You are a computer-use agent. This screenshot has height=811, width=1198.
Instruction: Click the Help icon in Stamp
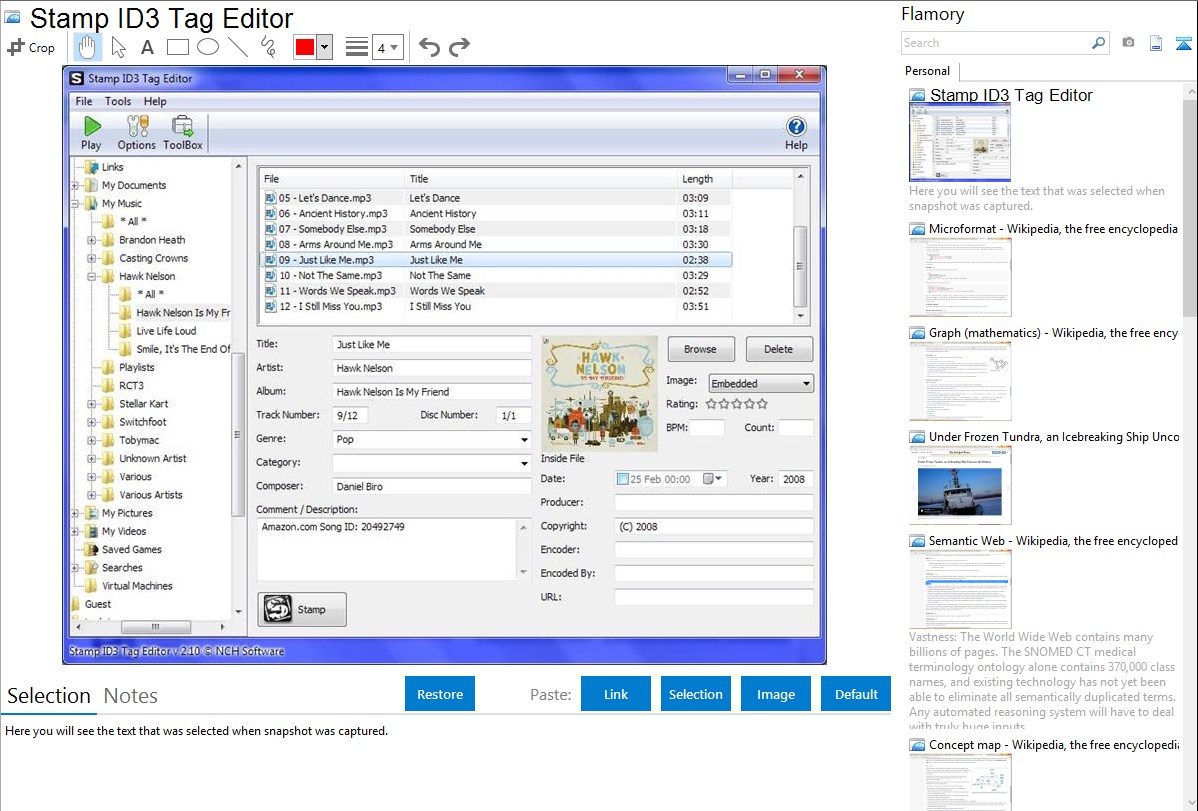click(x=795, y=133)
